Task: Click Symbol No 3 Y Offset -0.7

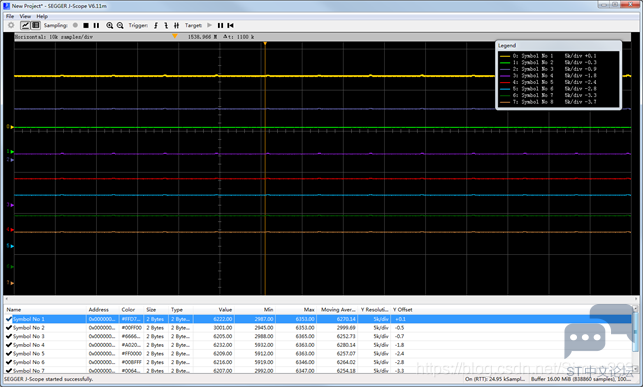Action: point(399,336)
